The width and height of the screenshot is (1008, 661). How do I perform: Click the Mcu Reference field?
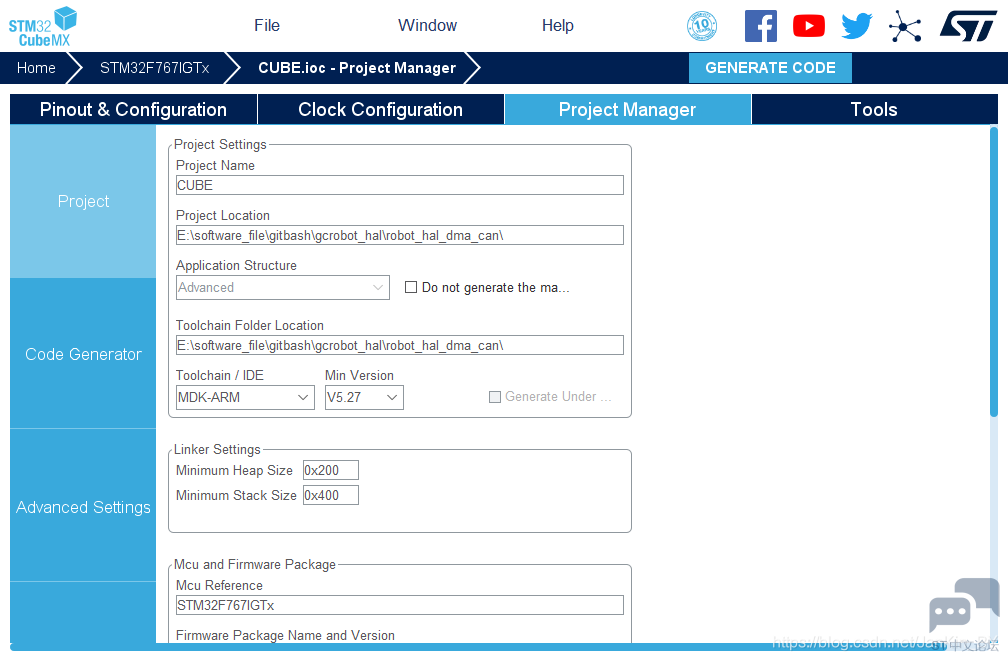[x=400, y=605]
